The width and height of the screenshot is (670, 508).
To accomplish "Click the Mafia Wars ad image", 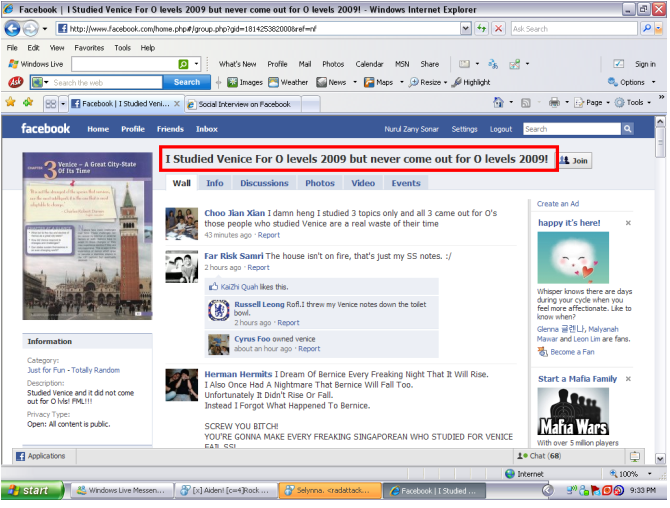I will click(573, 411).
